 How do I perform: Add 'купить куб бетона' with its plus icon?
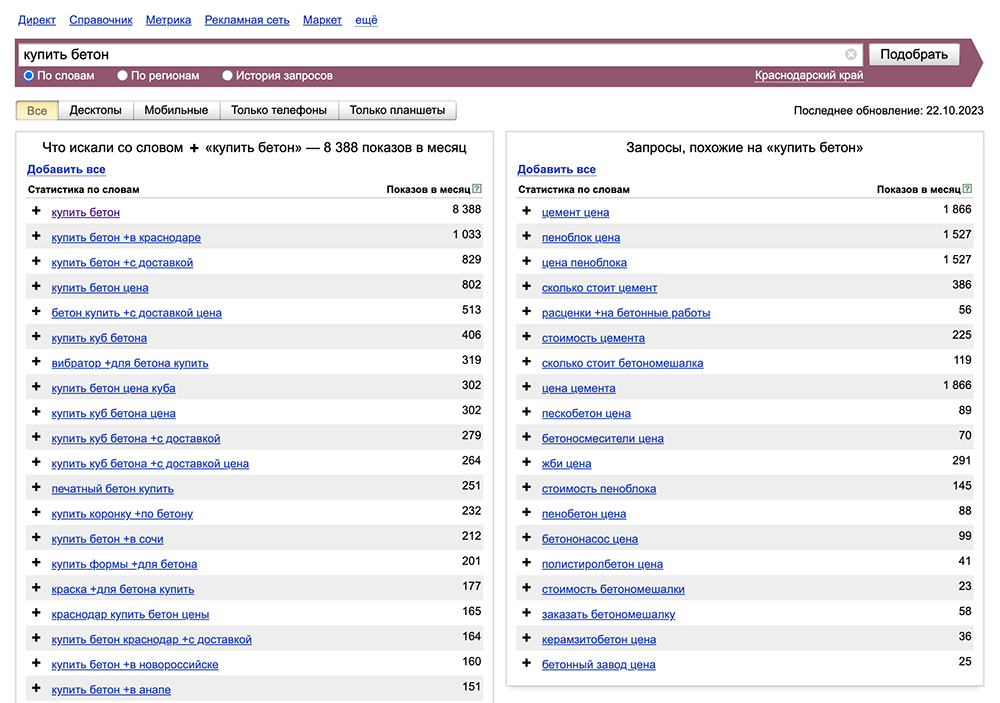click(x=36, y=337)
